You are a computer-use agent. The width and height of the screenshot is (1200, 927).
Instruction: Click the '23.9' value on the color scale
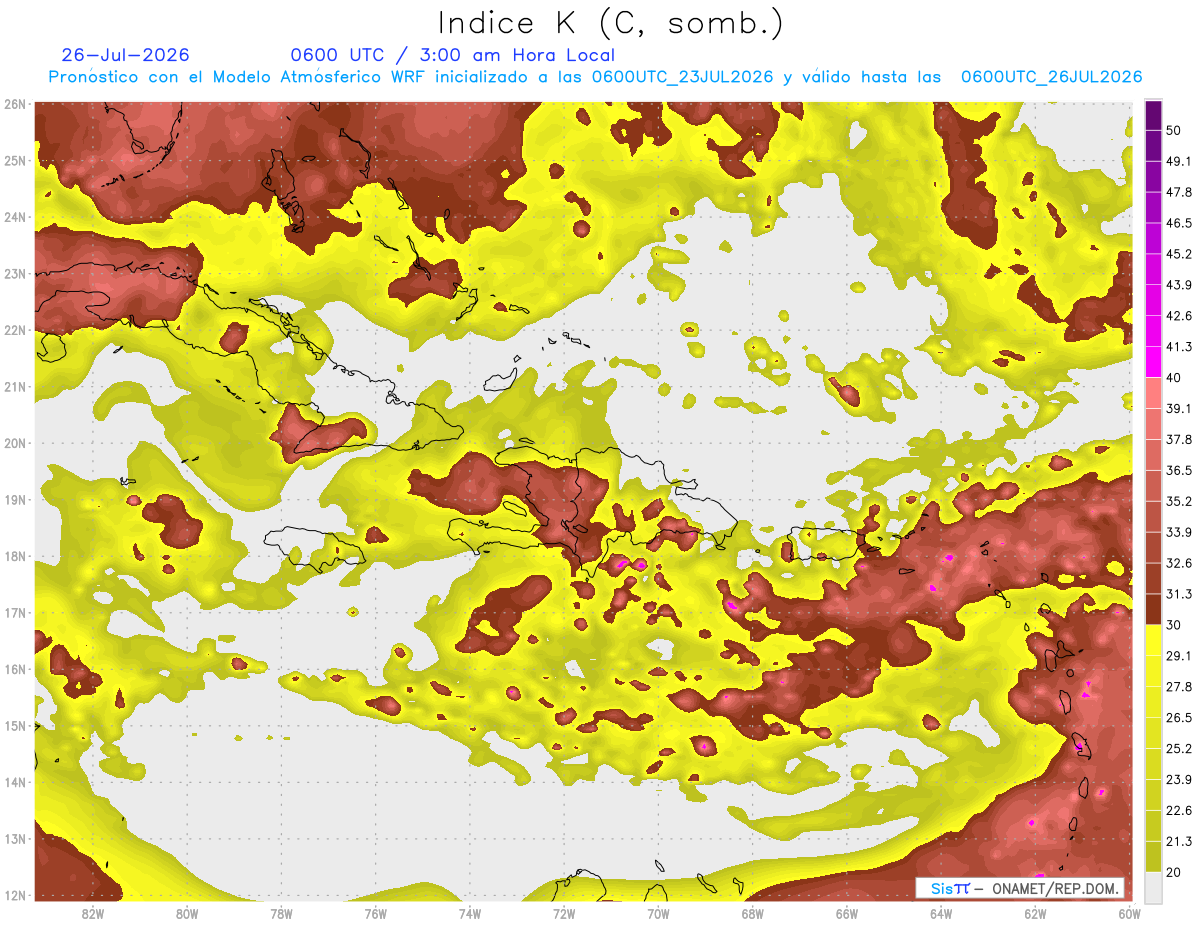pyautogui.click(x=1180, y=780)
